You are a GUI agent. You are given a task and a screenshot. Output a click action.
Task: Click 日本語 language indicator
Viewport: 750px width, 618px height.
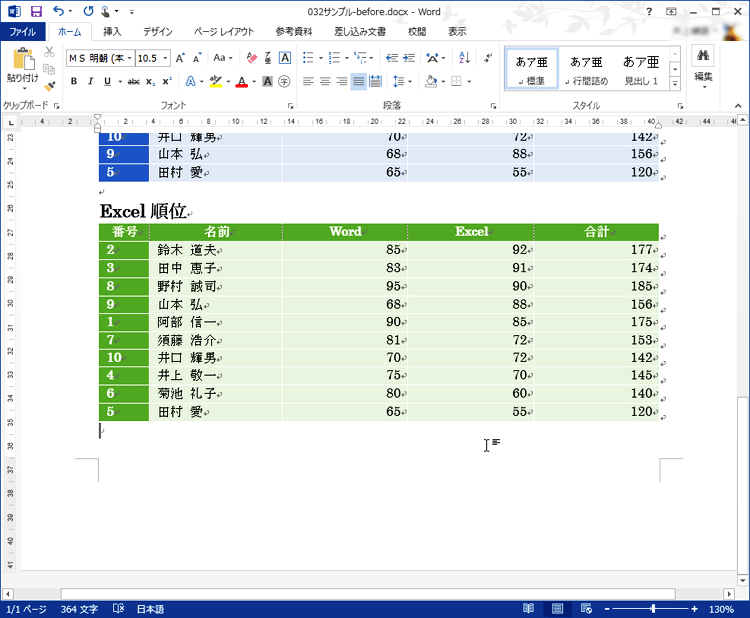pos(150,609)
